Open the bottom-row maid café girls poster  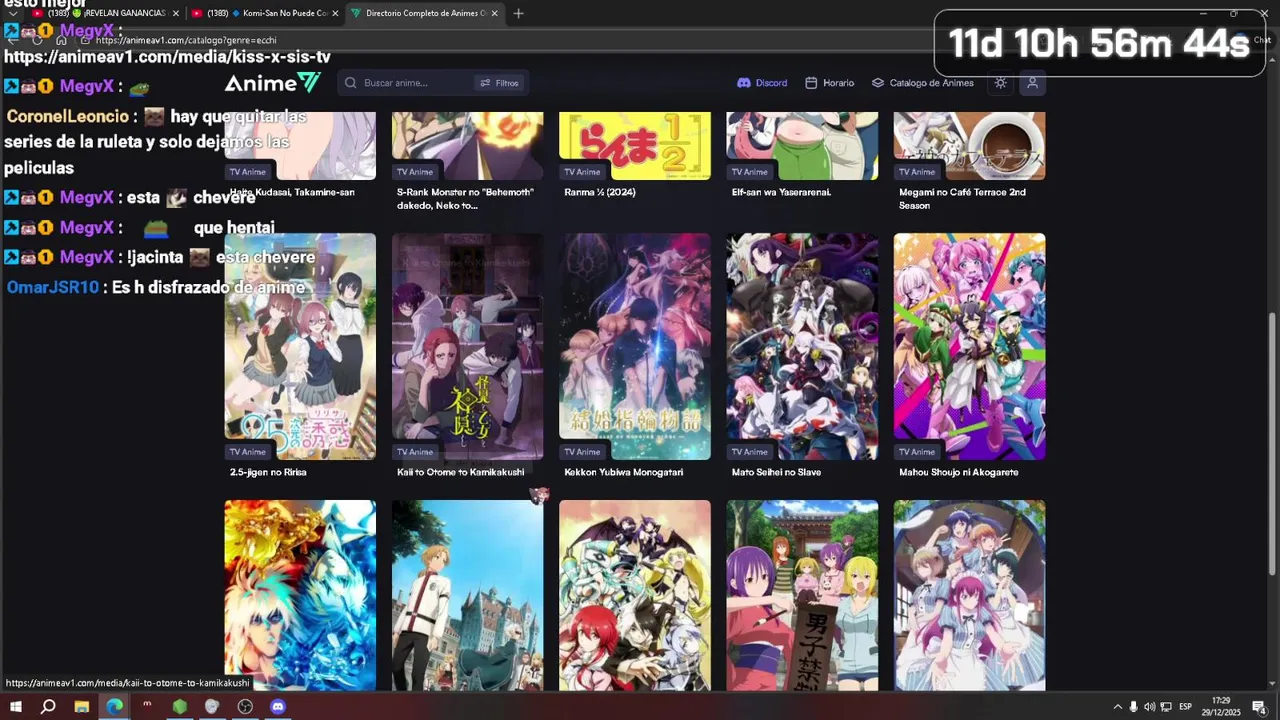coord(969,595)
